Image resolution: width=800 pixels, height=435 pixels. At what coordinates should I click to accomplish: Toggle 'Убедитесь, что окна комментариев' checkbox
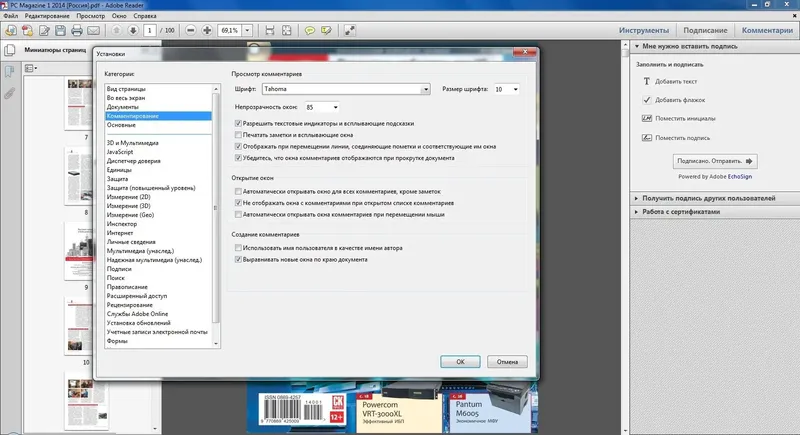(x=238, y=158)
